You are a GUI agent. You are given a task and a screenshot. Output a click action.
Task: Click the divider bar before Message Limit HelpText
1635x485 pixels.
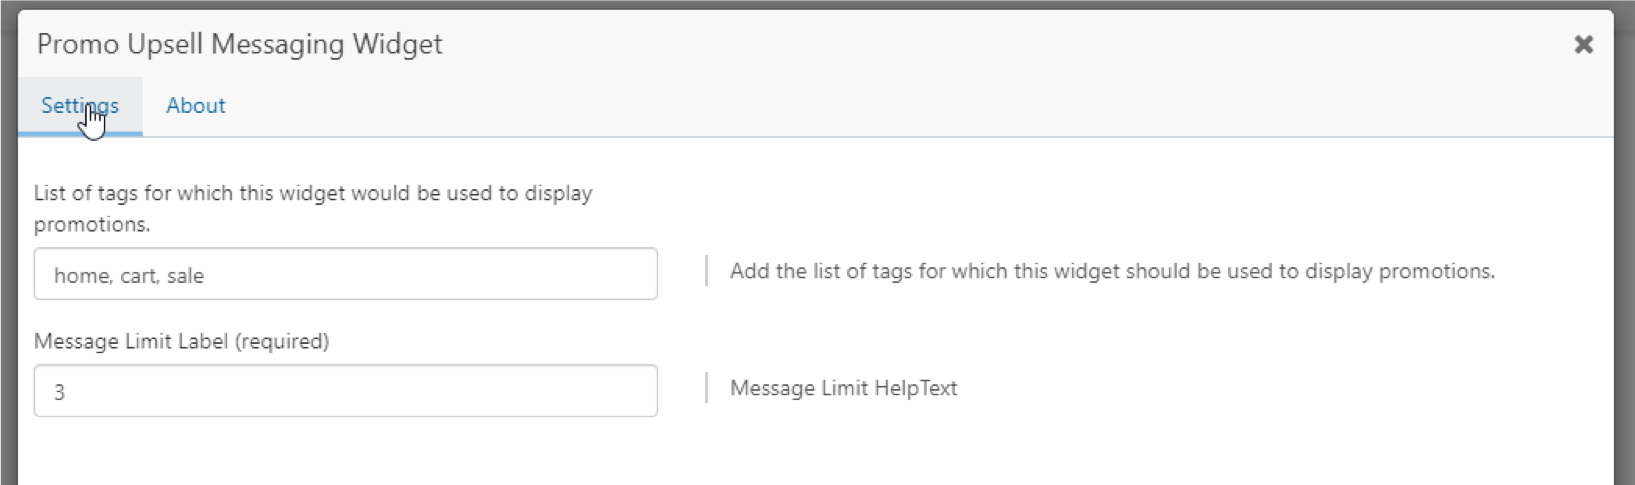pos(706,388)
